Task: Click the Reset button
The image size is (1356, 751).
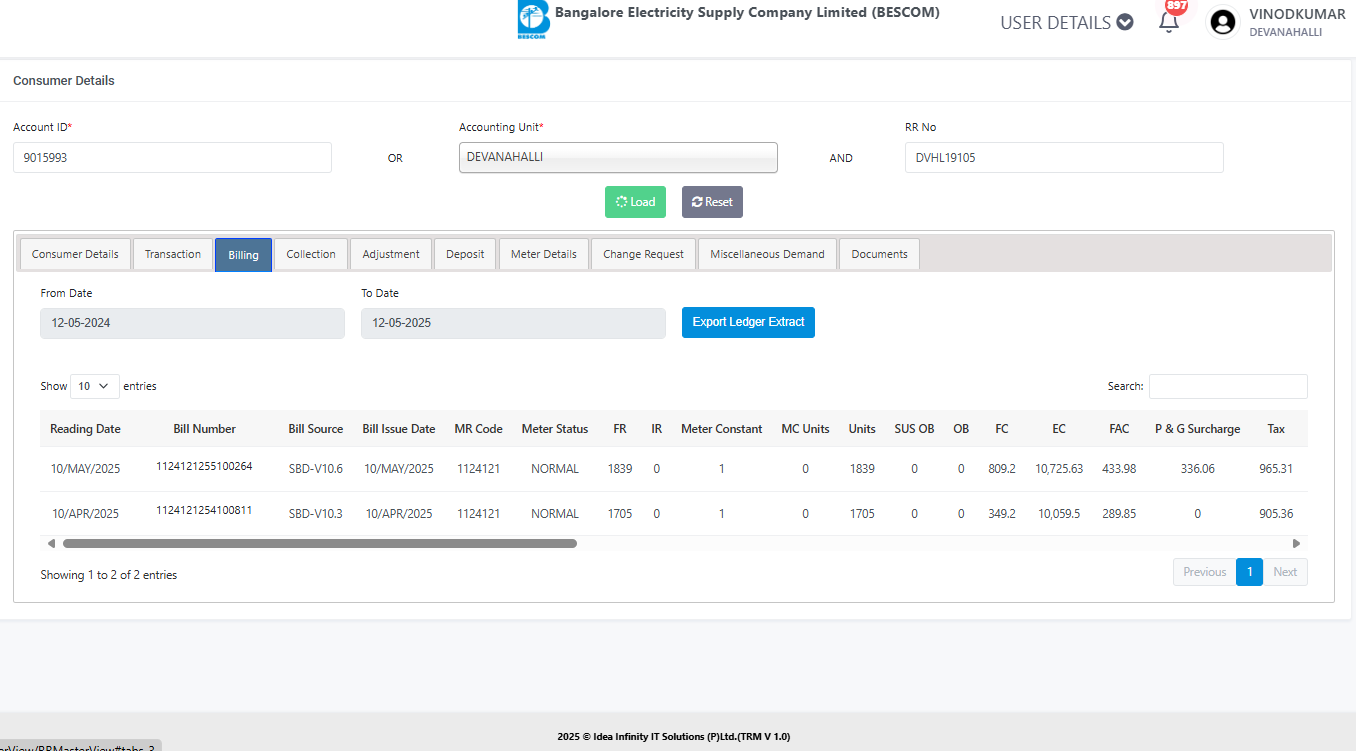Action: (x=712, y=202)
